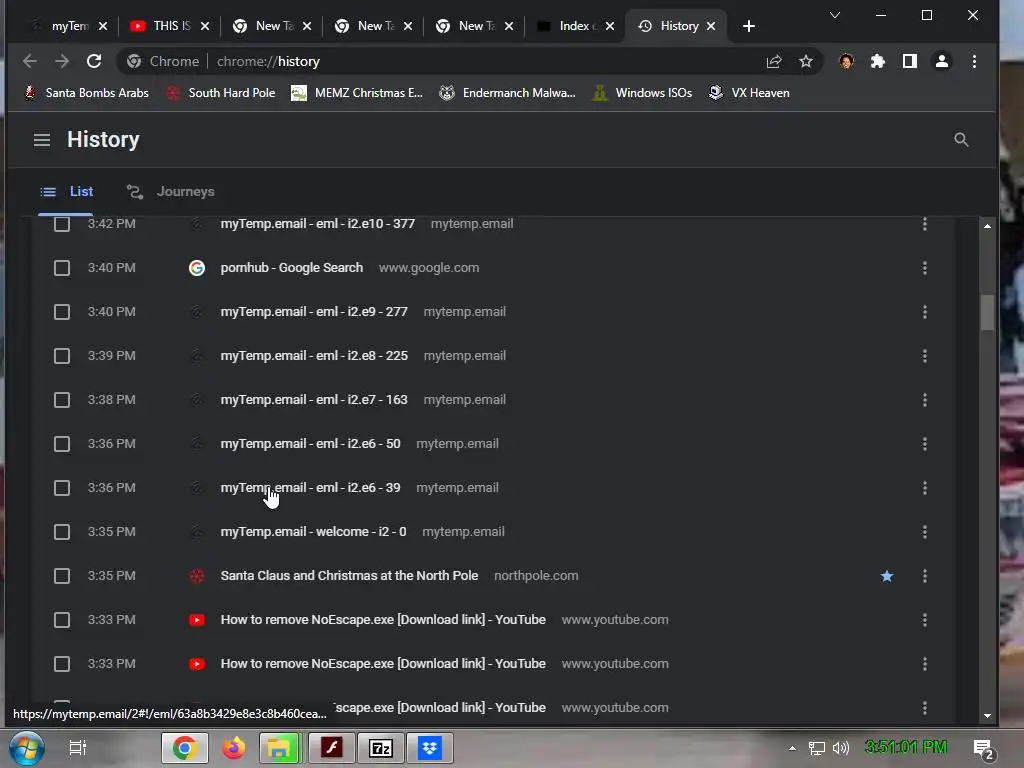Click the network tray icon
The width and height of the screenshot is (1024, 768).
[816, 748]
